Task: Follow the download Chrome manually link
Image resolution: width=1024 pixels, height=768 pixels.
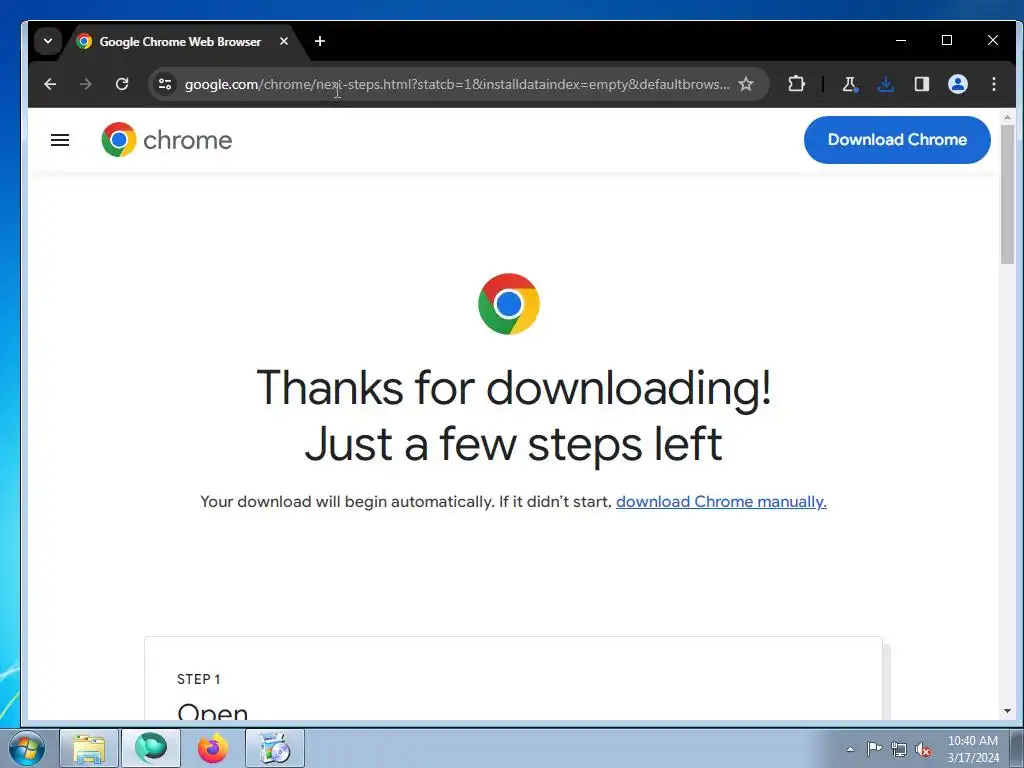Action: tap(721, 502)
